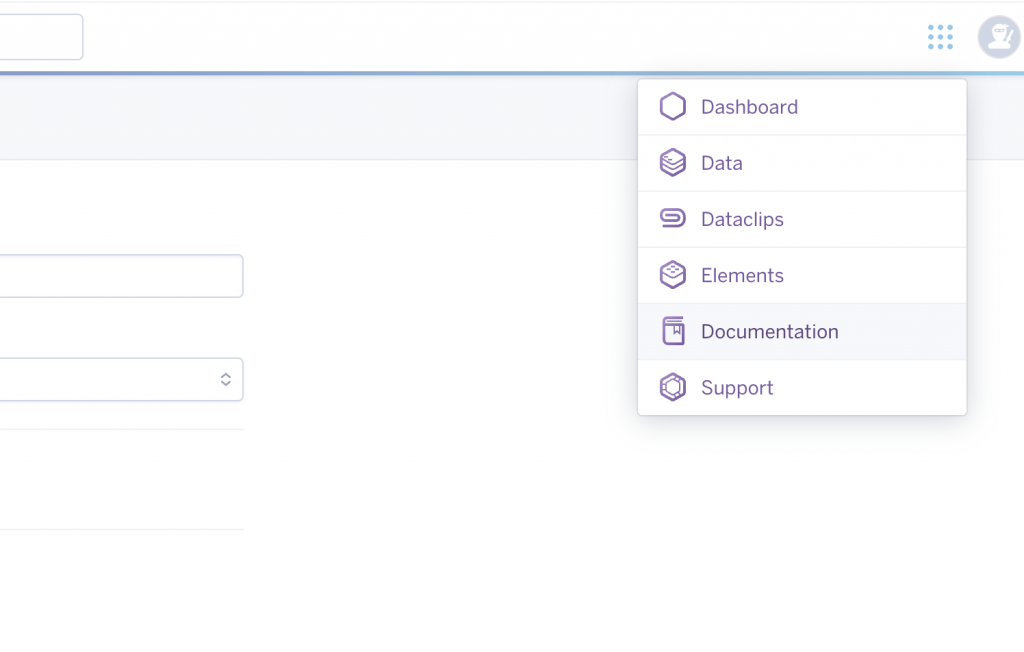The image size is (1024, 652).
Task: Choose the Data menu entry
Action: (721, 163)
